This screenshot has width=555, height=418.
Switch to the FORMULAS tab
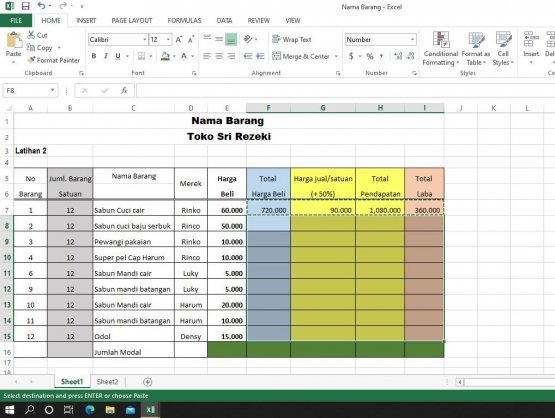tap(184, 21)
